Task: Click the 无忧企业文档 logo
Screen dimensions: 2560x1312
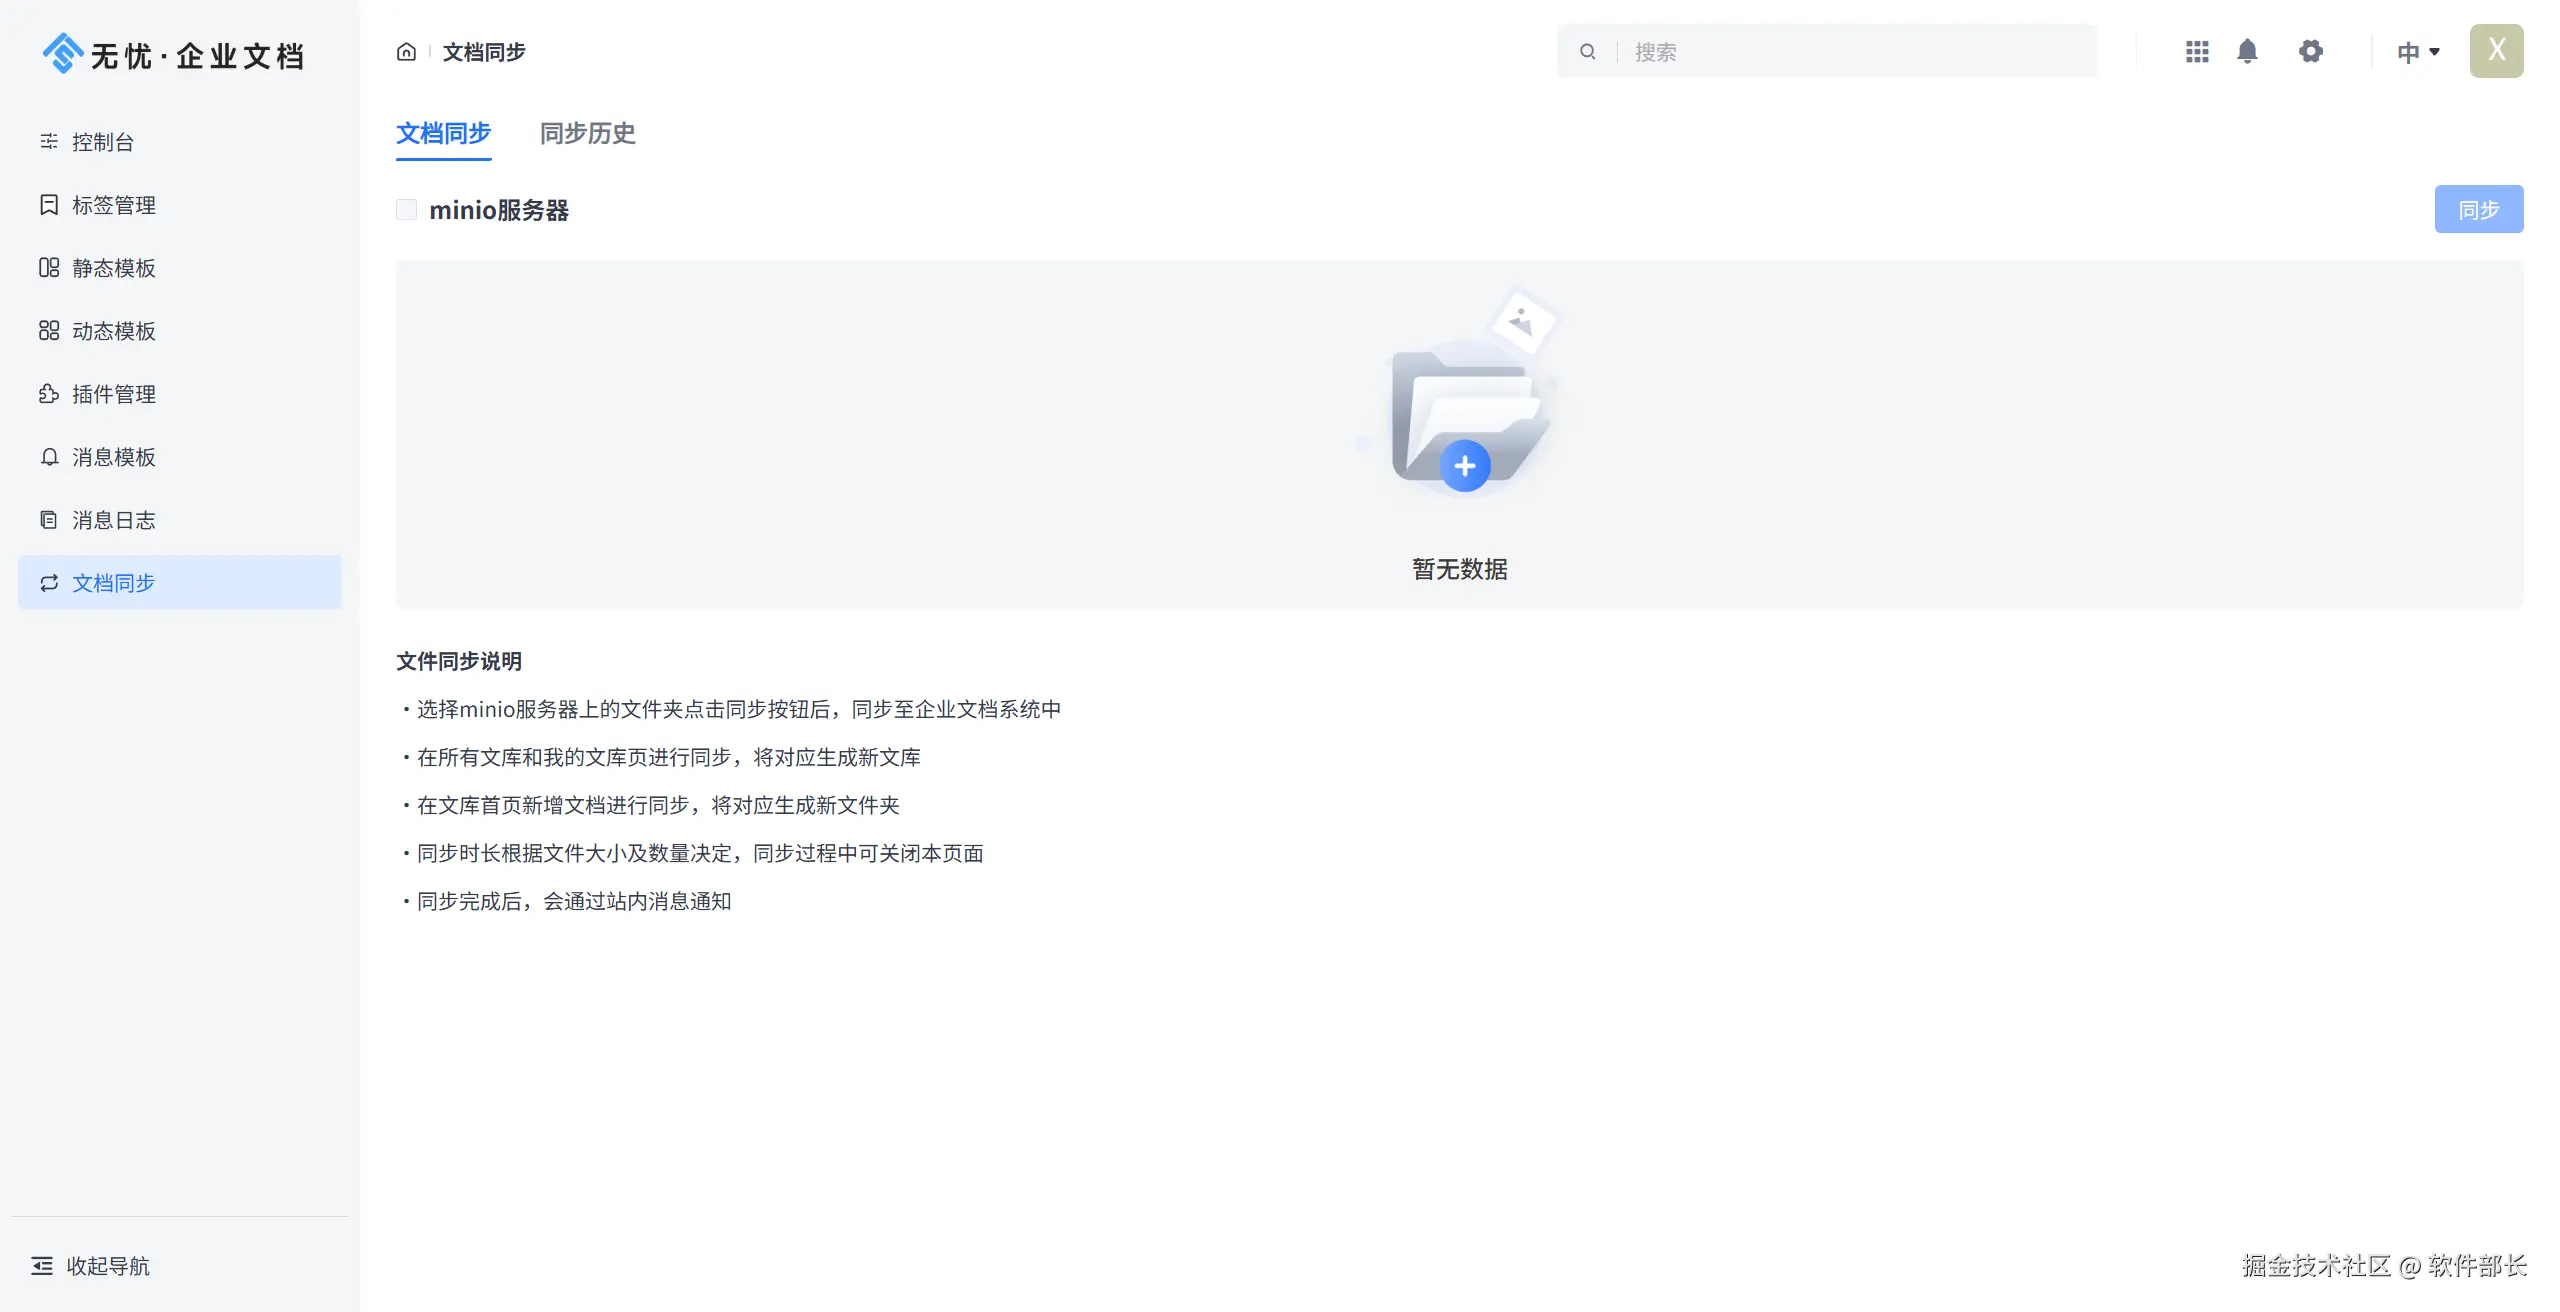Action: tap(174, 55)
